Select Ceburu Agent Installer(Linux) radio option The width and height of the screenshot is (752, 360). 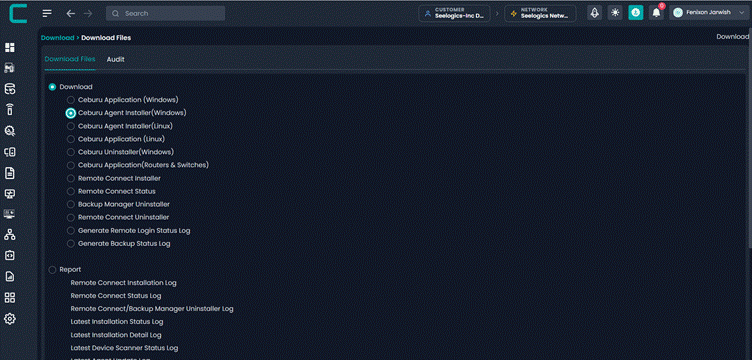(x=70, y=126)
